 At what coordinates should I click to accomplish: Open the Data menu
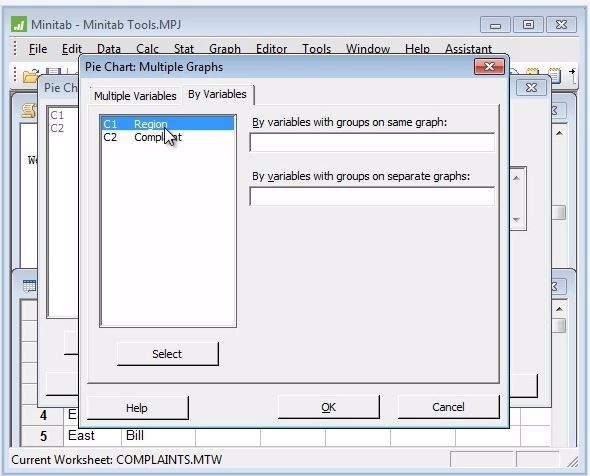click(x=109, y=49)
